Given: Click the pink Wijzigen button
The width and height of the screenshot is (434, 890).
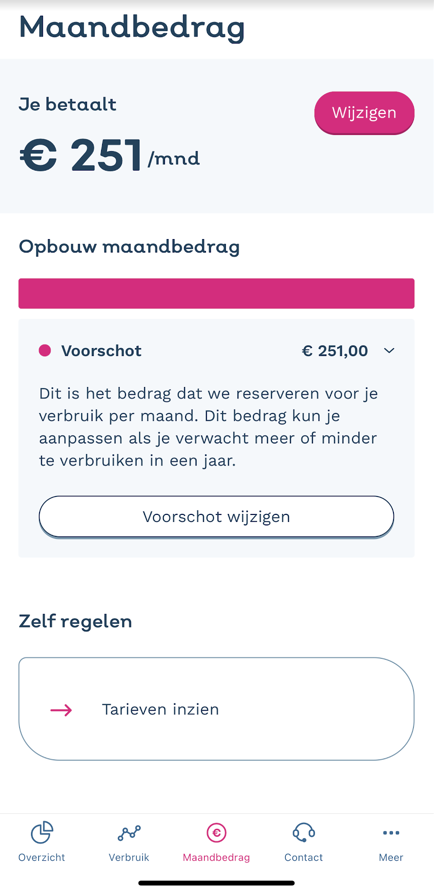Looking at the screenshot, I should [x=364, y=112].
